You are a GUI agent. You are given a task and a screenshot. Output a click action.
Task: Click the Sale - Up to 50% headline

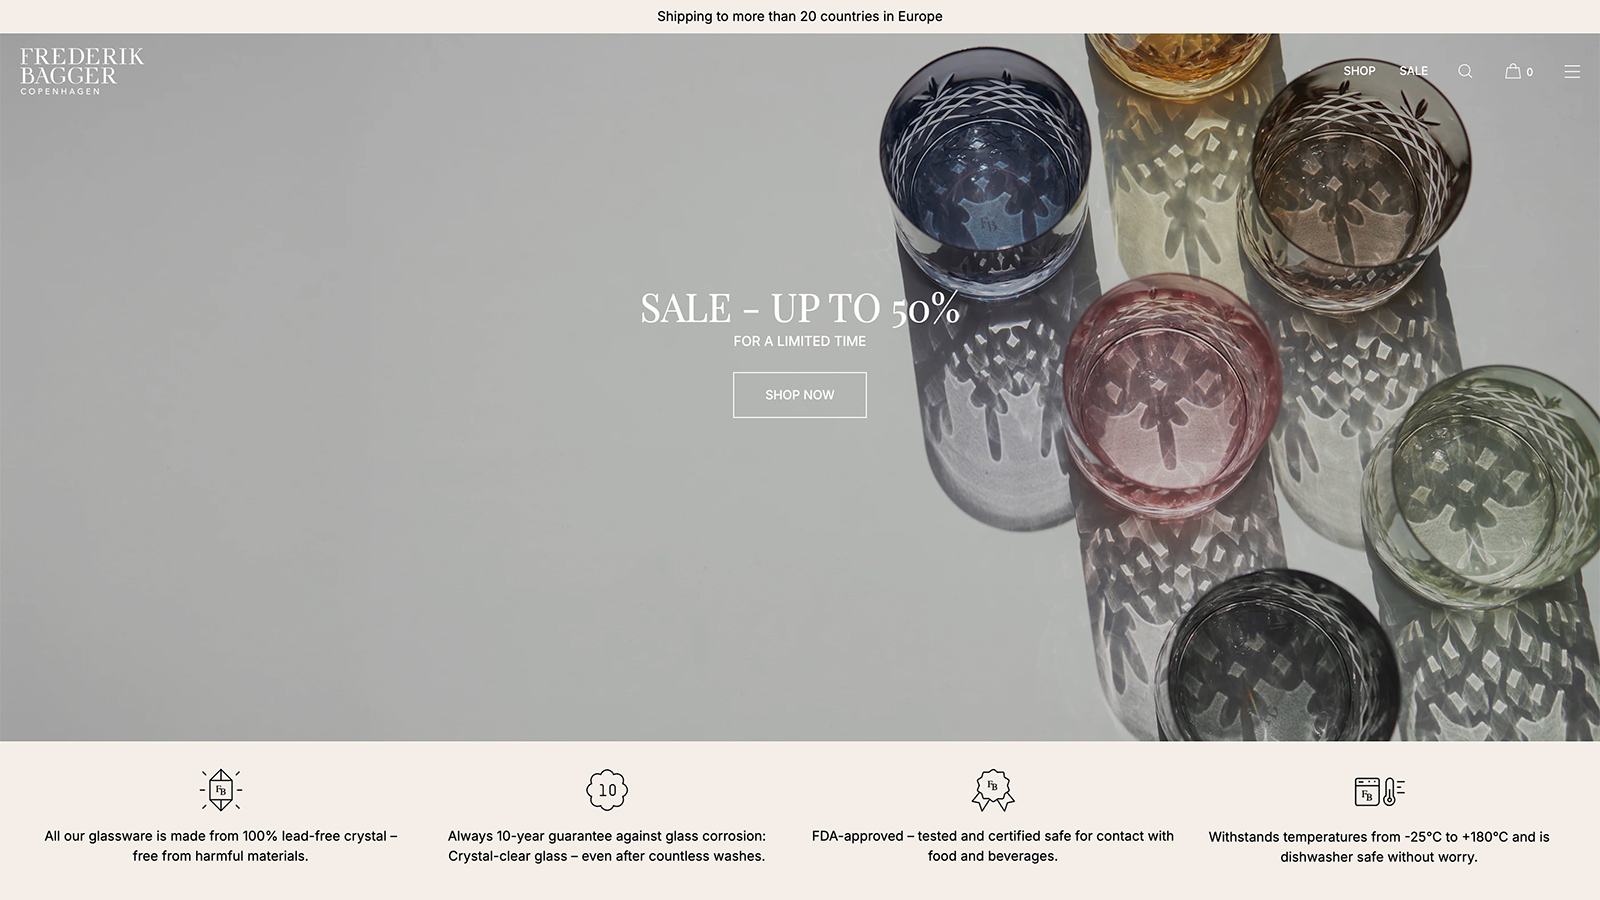point(800,308)
